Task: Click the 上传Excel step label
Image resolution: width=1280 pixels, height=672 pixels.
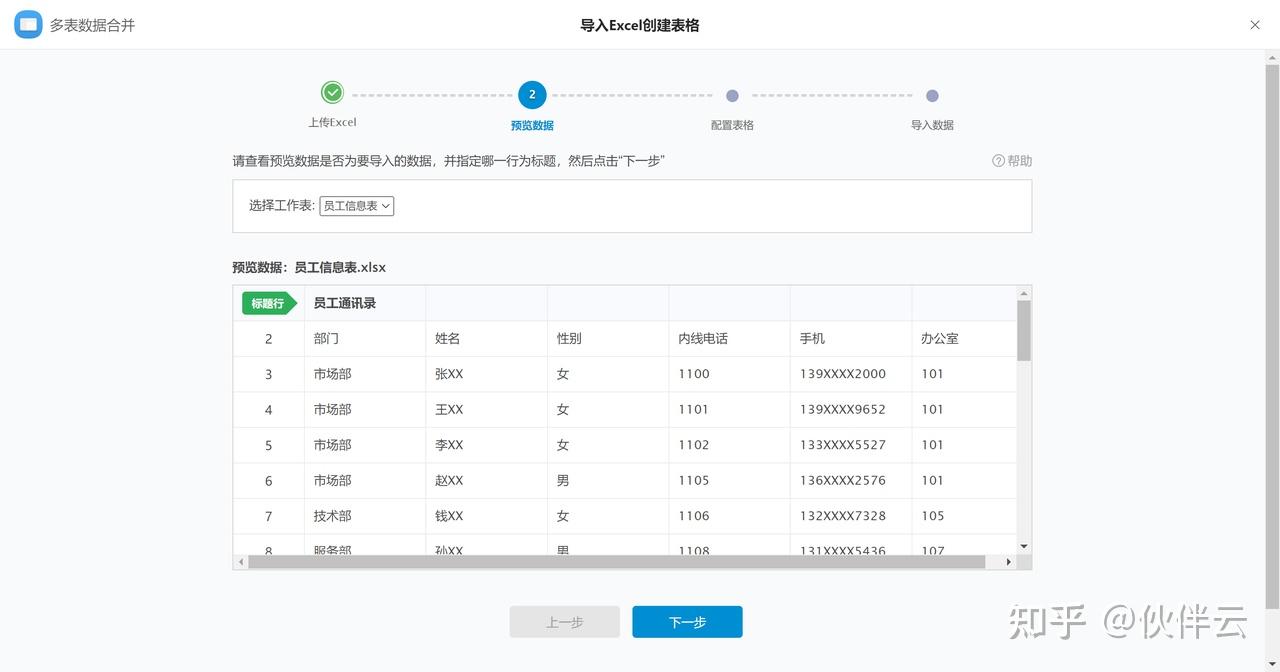Action: (x=332, y=123)
